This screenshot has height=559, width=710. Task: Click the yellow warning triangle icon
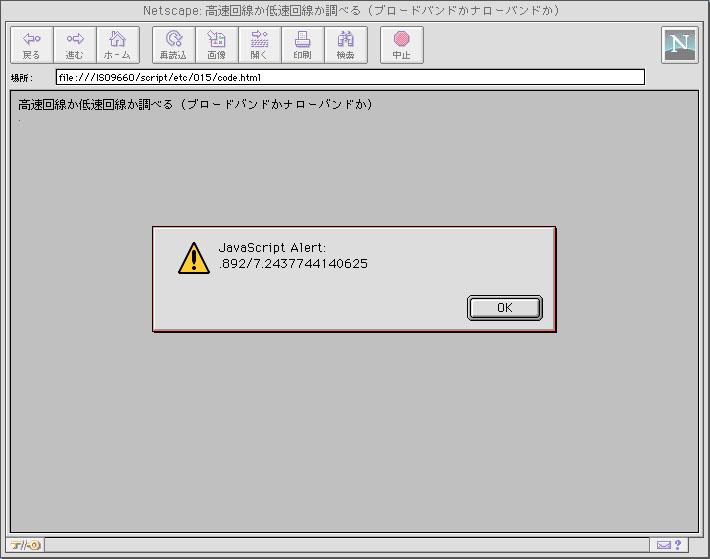coord(194,258)
